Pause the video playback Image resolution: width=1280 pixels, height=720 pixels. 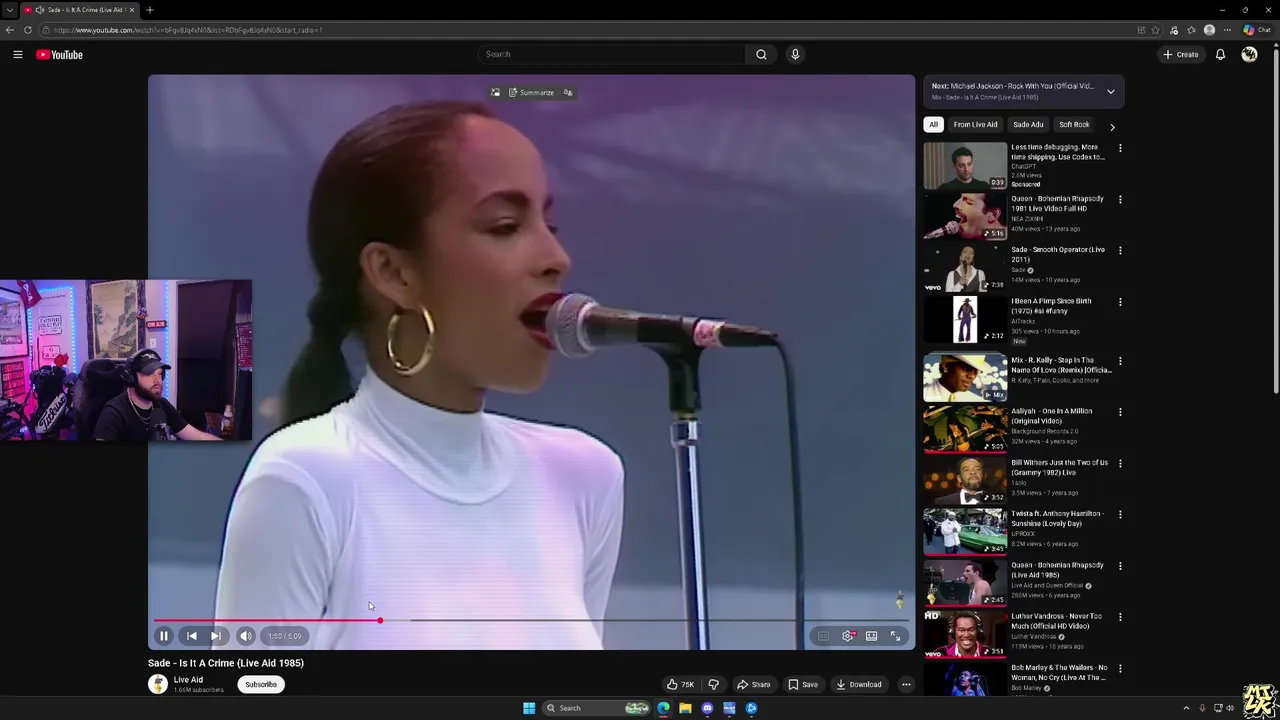click(x=164, y=636)
